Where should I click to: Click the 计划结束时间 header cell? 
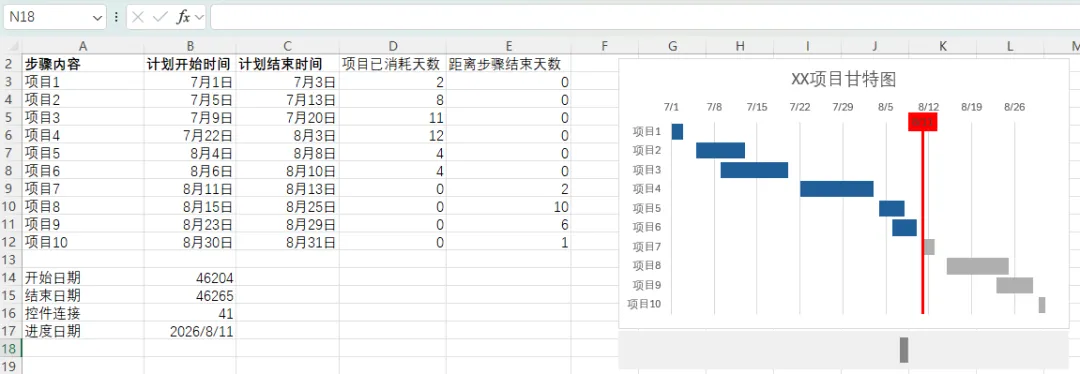coord(287,64)
